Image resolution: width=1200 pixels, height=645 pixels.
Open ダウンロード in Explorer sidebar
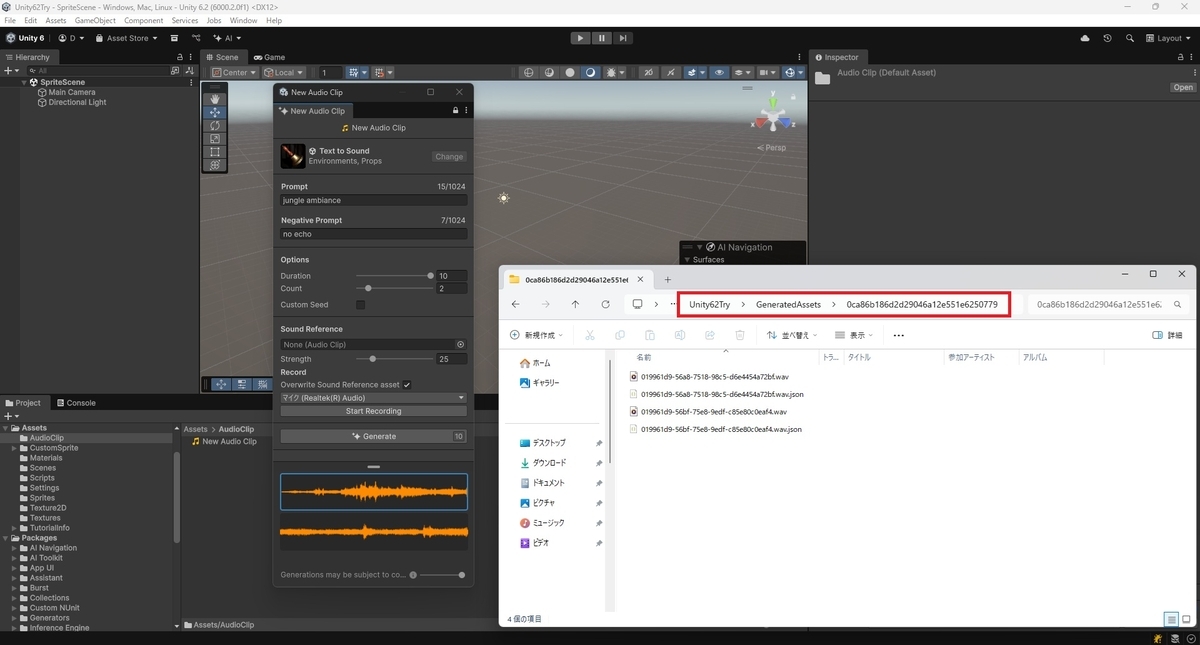548,463
